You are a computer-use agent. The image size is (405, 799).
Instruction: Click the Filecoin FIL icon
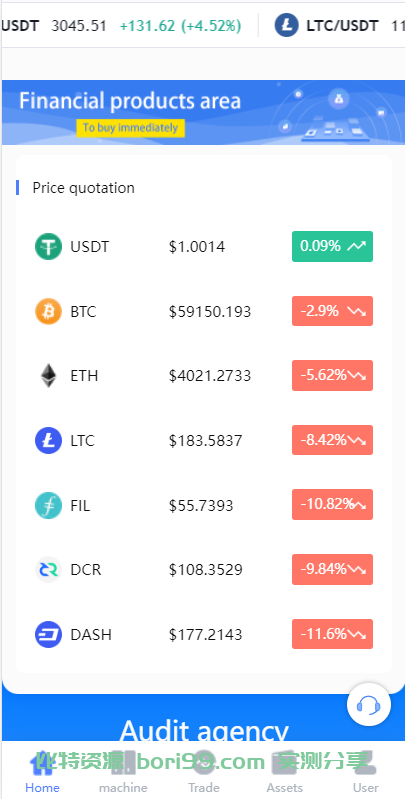[x=48, y=505]
